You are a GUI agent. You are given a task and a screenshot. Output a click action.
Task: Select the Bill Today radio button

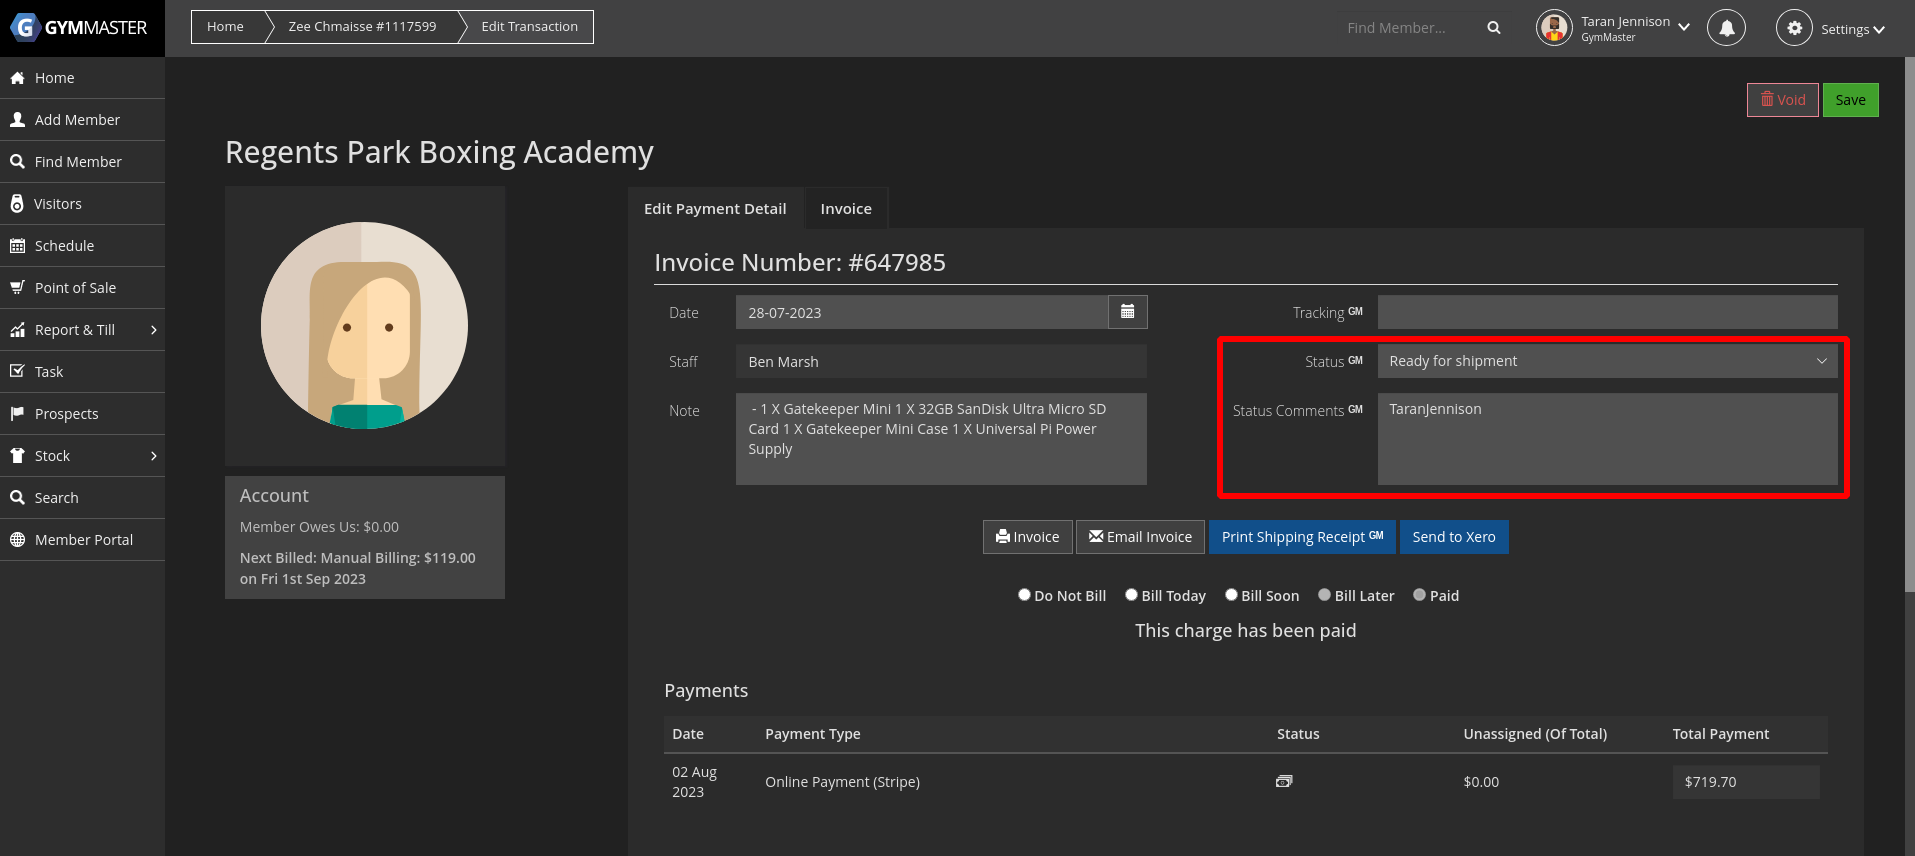[x=1131, y=595]
